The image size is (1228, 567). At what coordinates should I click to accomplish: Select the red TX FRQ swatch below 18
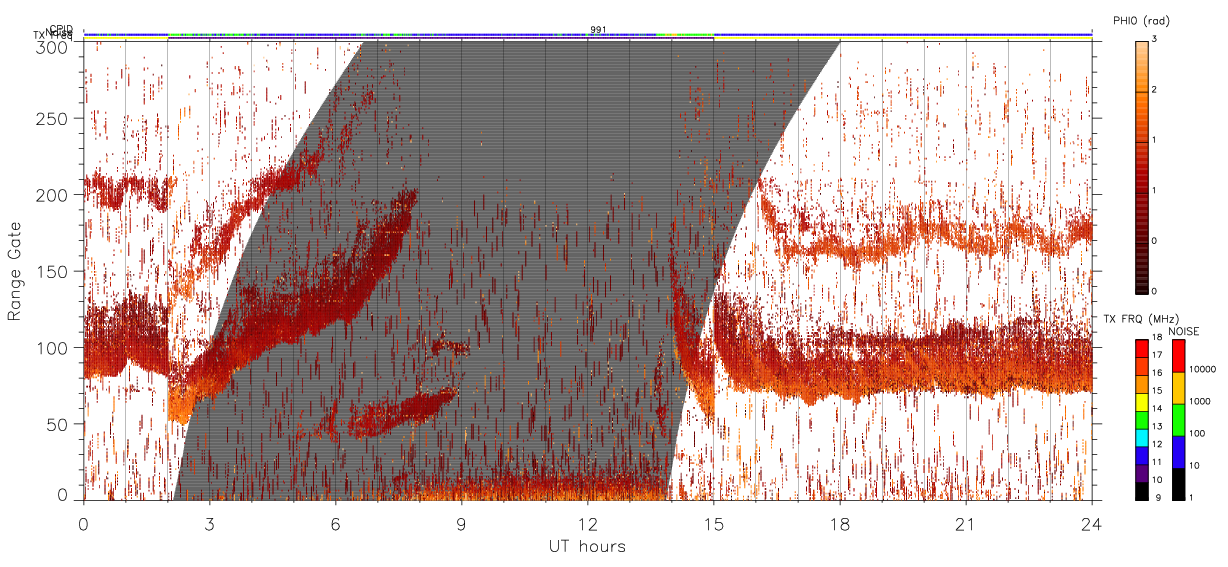1142,349
